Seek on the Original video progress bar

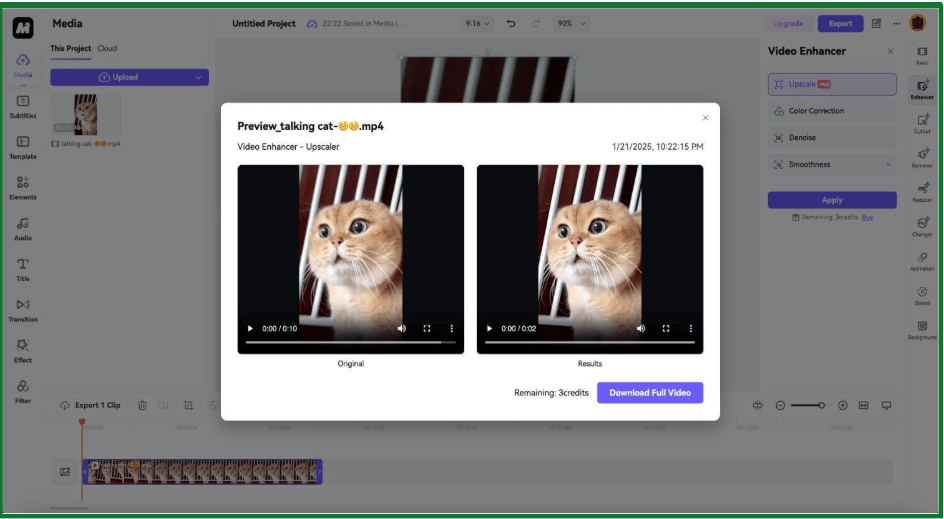[350, 342]
